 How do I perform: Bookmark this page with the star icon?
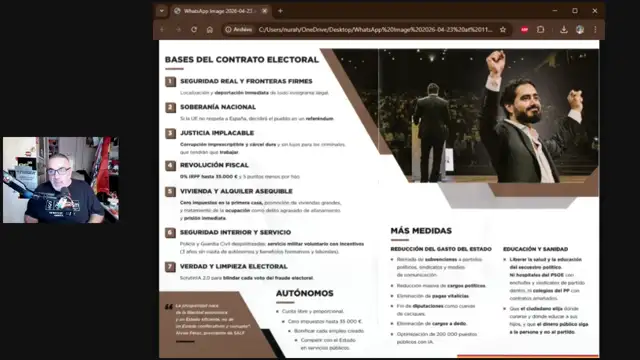503,30
